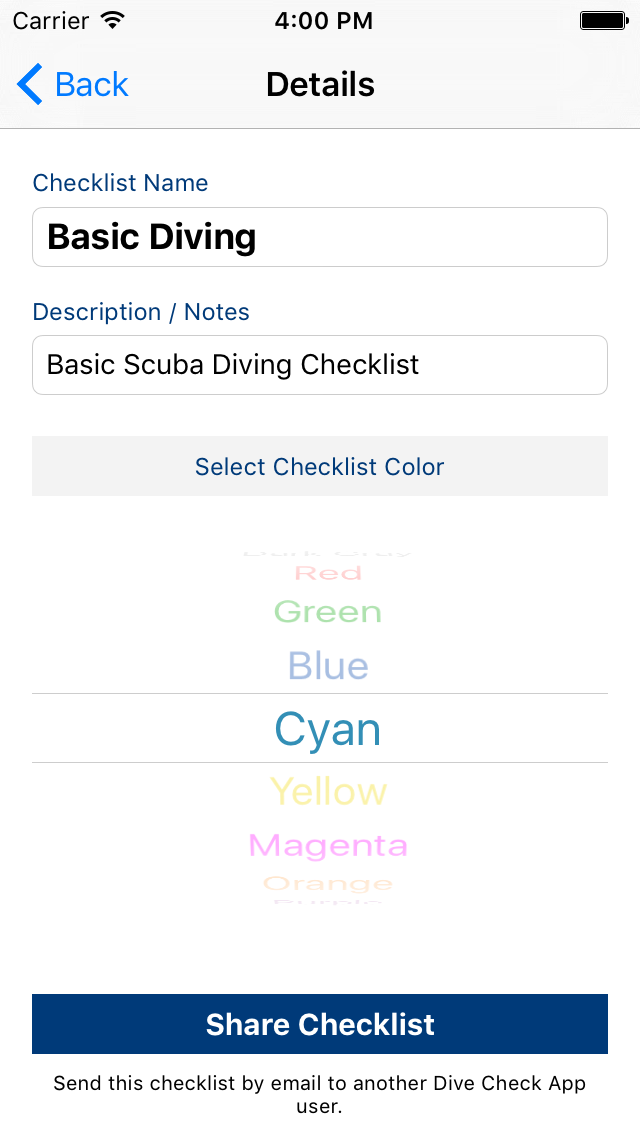Select Orange from the color options
Viewport: 640px width, 1136px height.
pyautogui.click(x=328, y=883)
